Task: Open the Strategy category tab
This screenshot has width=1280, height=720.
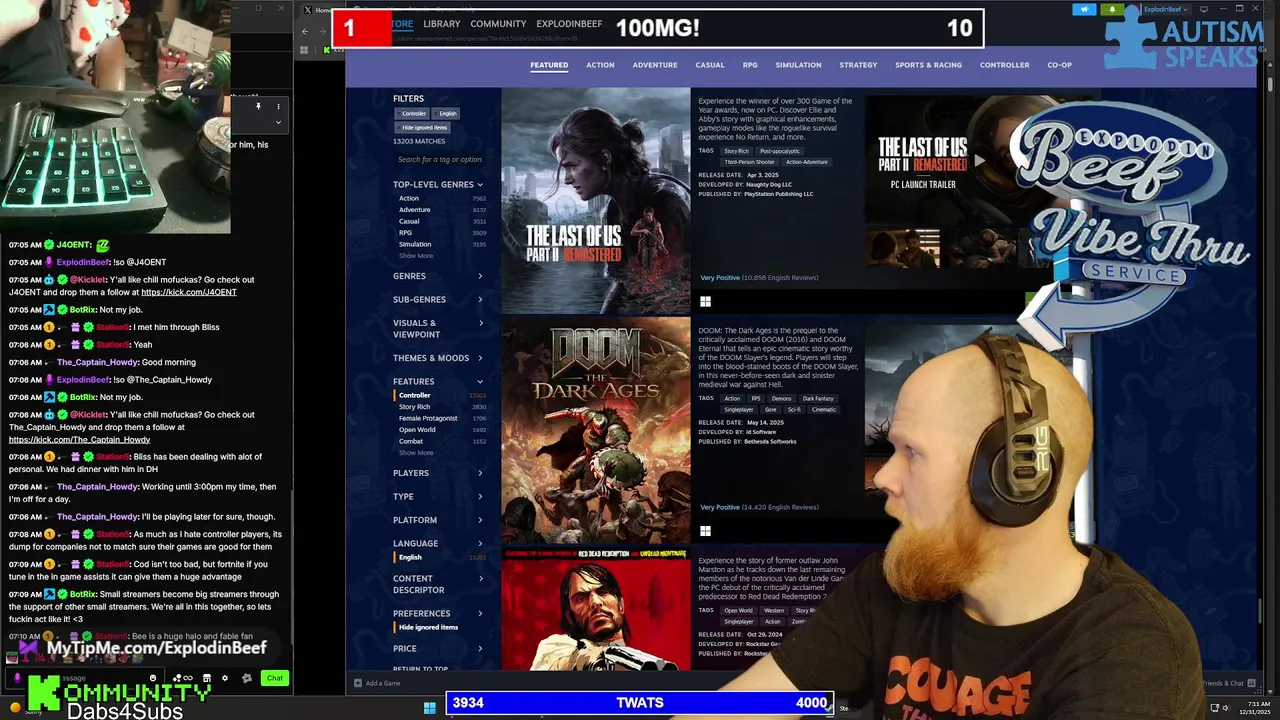Action: 858,65
